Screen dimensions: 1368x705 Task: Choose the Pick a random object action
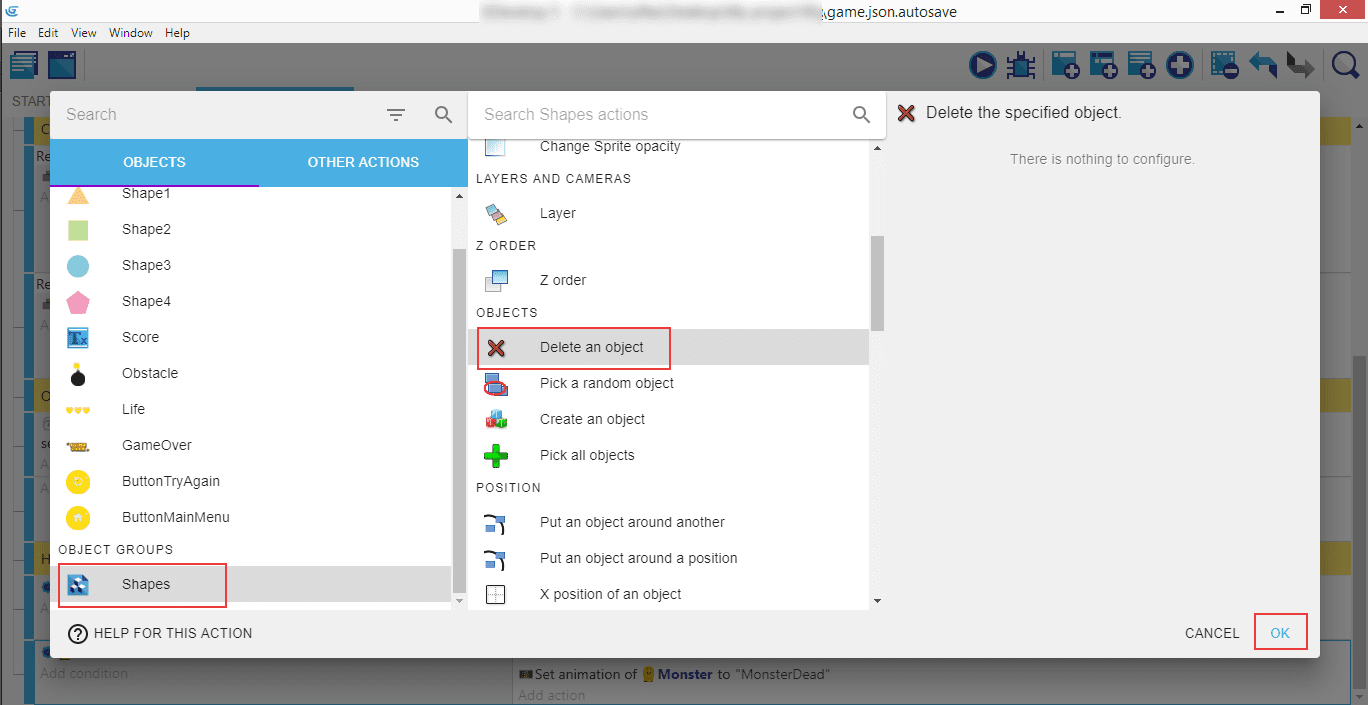point(606,383)
